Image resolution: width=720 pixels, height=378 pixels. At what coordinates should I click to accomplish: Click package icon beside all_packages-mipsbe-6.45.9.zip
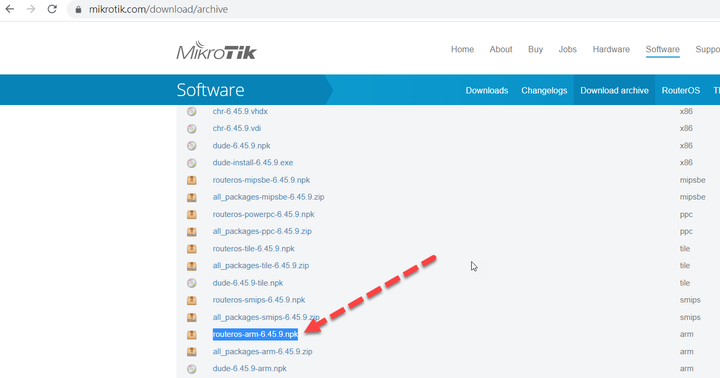click(191, 197)
